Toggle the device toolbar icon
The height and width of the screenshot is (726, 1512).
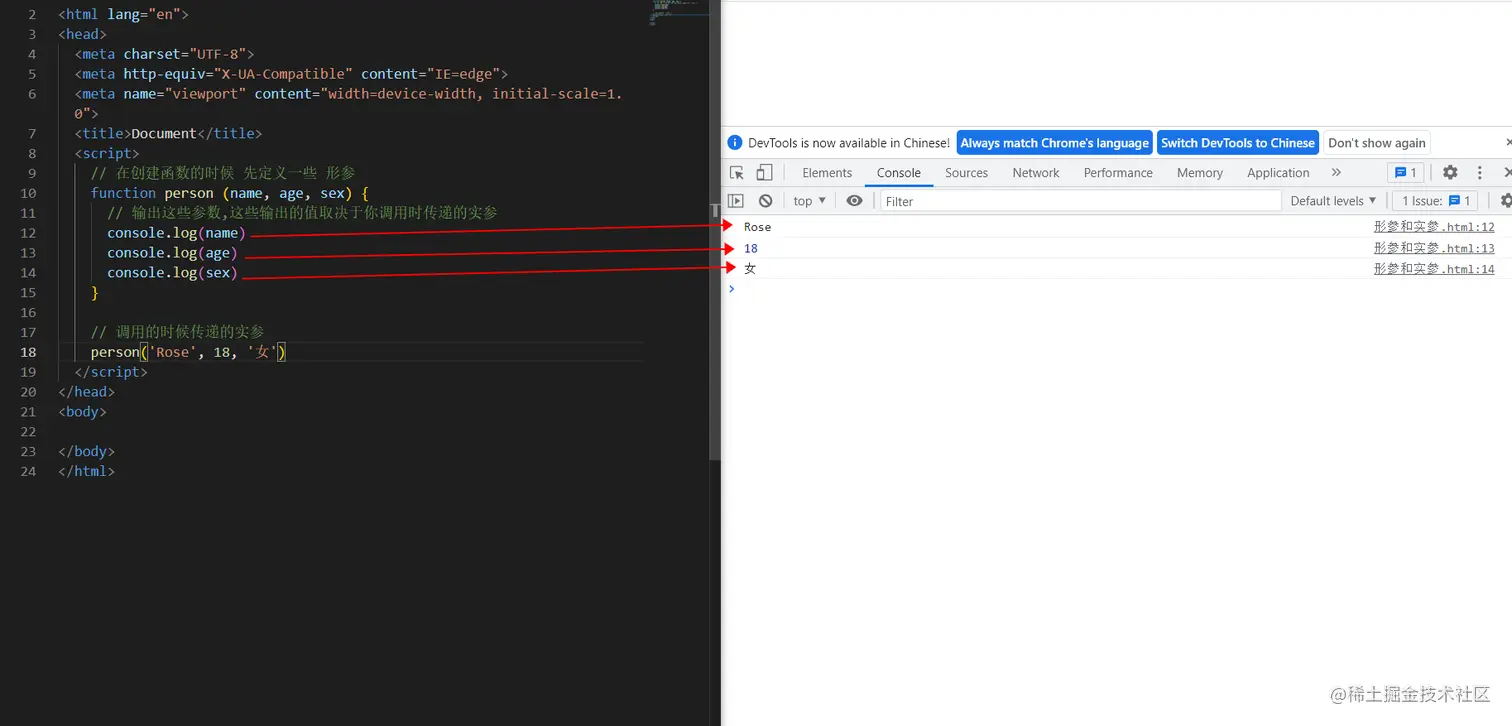click(x=763, y=173)
